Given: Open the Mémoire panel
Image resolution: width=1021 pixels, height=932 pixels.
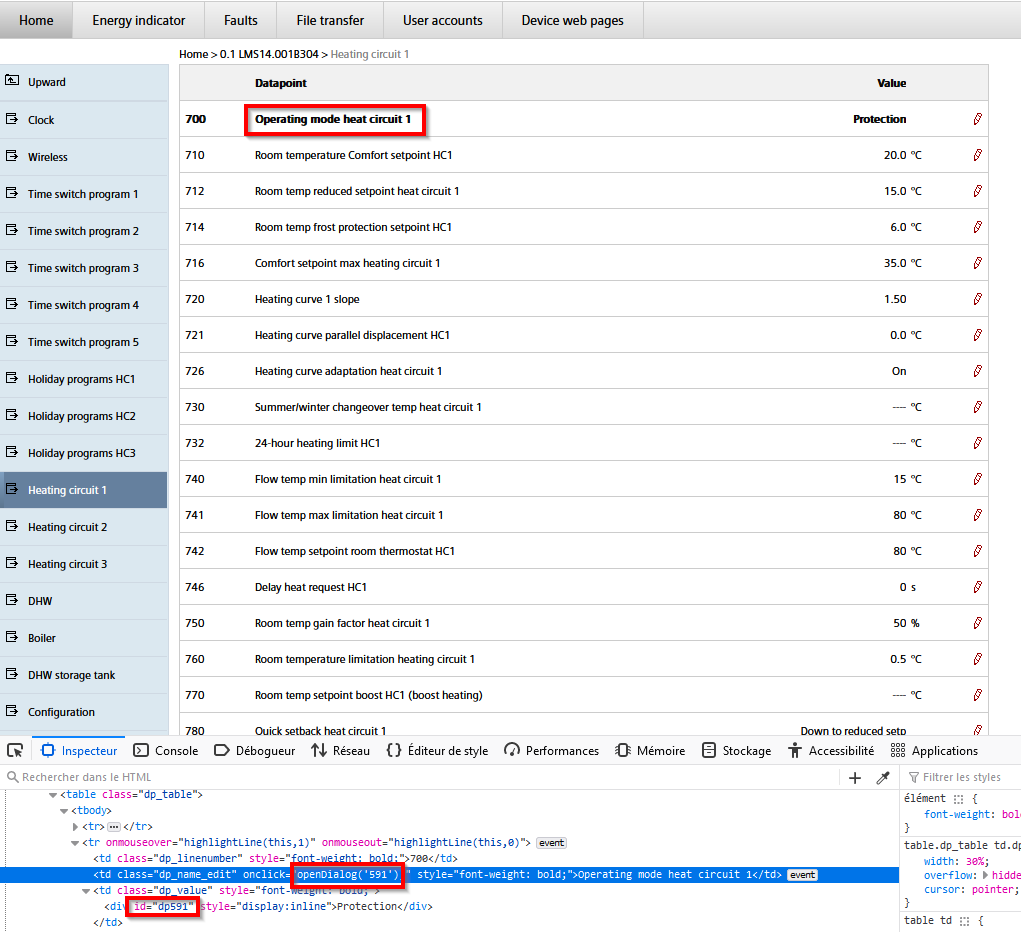Looking at the screenshot, I should pyautogui.click(x=650, y=750).
